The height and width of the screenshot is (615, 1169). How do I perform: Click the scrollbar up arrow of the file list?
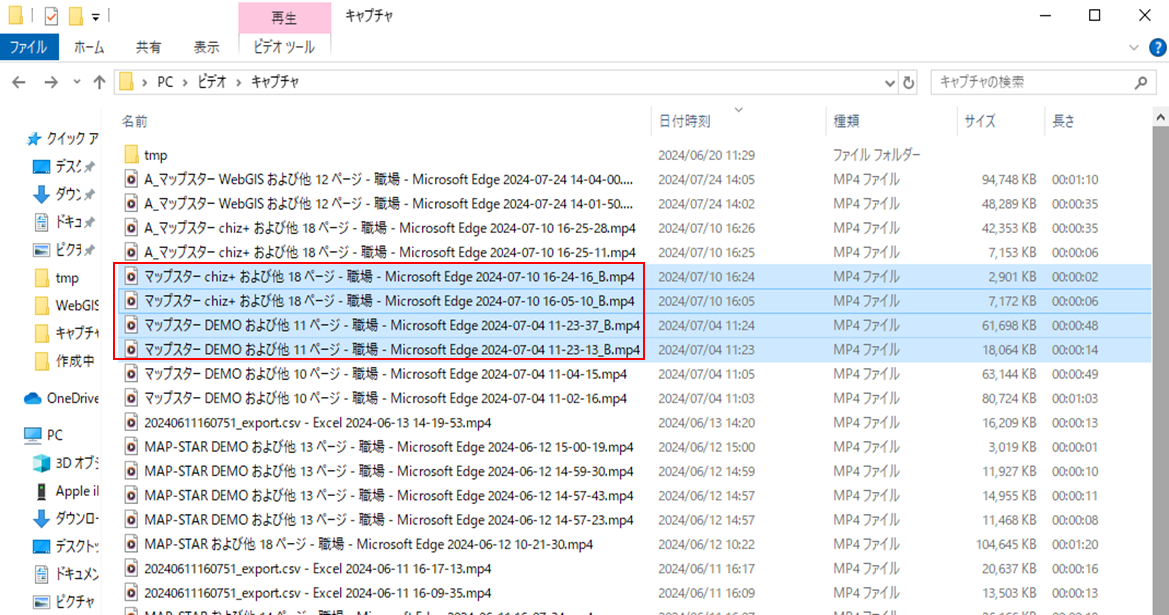click(x=1161, y=118)
